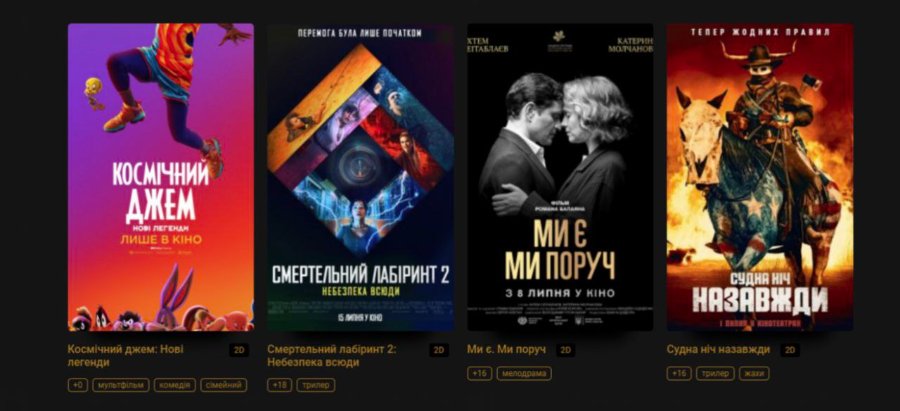Select the жахи genre tag
The height and width of the screenshot is (411, 900).
click(x=754, y=374)
